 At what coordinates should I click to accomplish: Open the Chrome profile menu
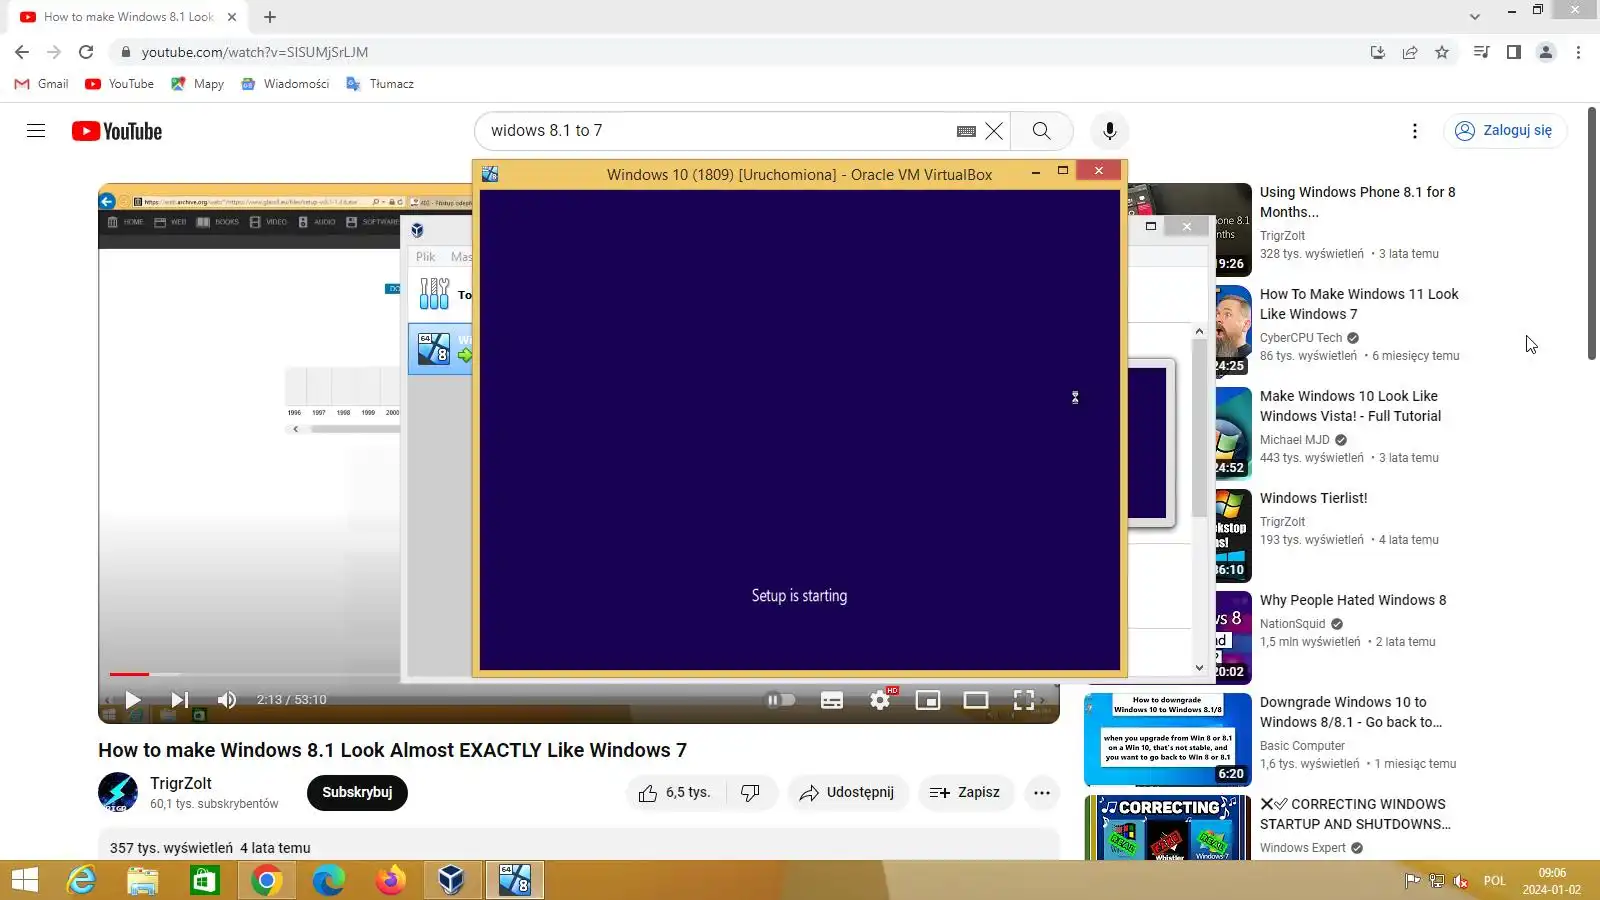(1546, 52)
